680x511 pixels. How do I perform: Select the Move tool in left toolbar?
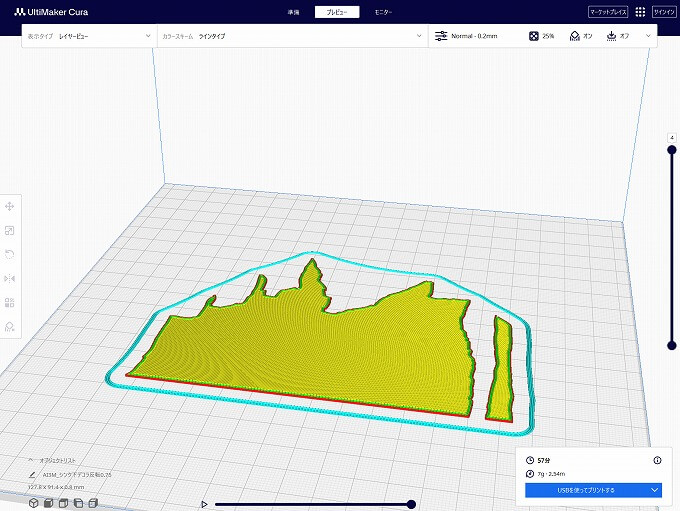tap(9, 206)
